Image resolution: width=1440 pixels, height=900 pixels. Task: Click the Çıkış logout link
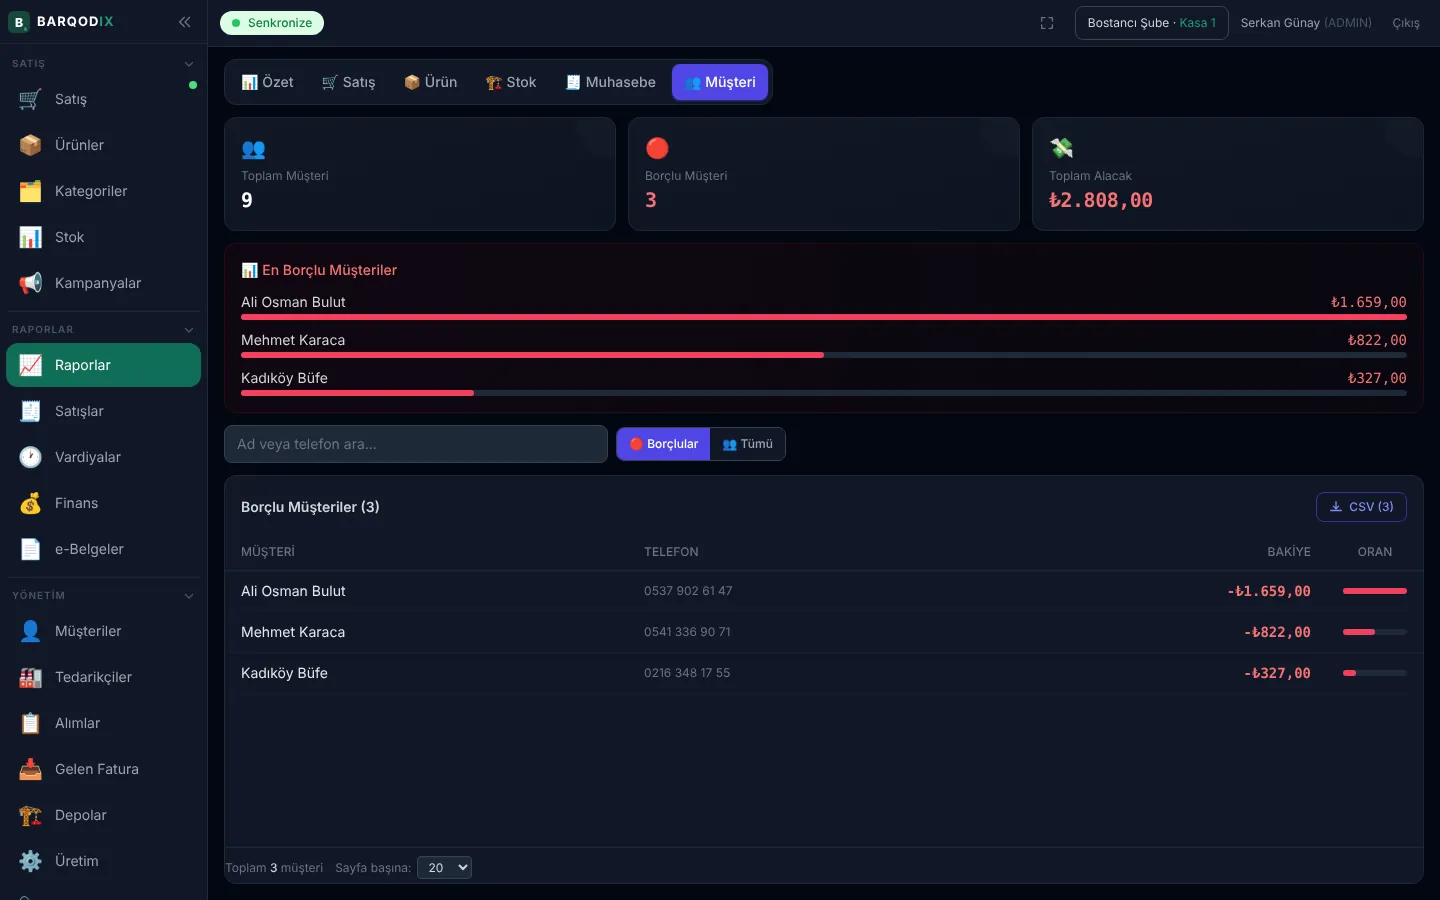(x=1406, y=23)
